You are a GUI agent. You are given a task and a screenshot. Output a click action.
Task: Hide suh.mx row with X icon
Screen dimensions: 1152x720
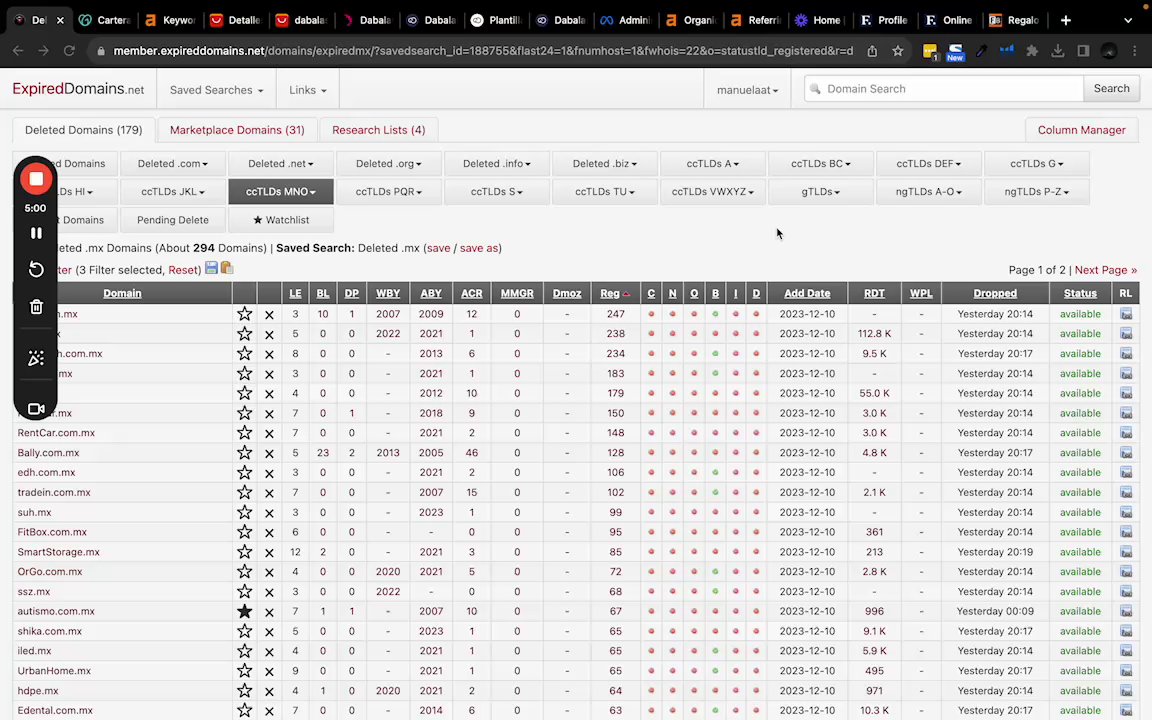click(x=270, y=513)
